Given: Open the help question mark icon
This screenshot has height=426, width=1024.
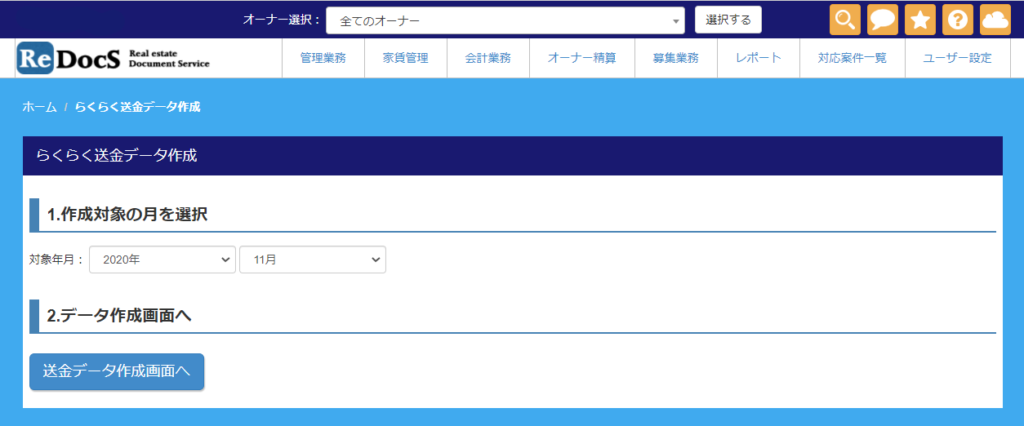Looking at the screenshot, I should click(x=958, y=20).
